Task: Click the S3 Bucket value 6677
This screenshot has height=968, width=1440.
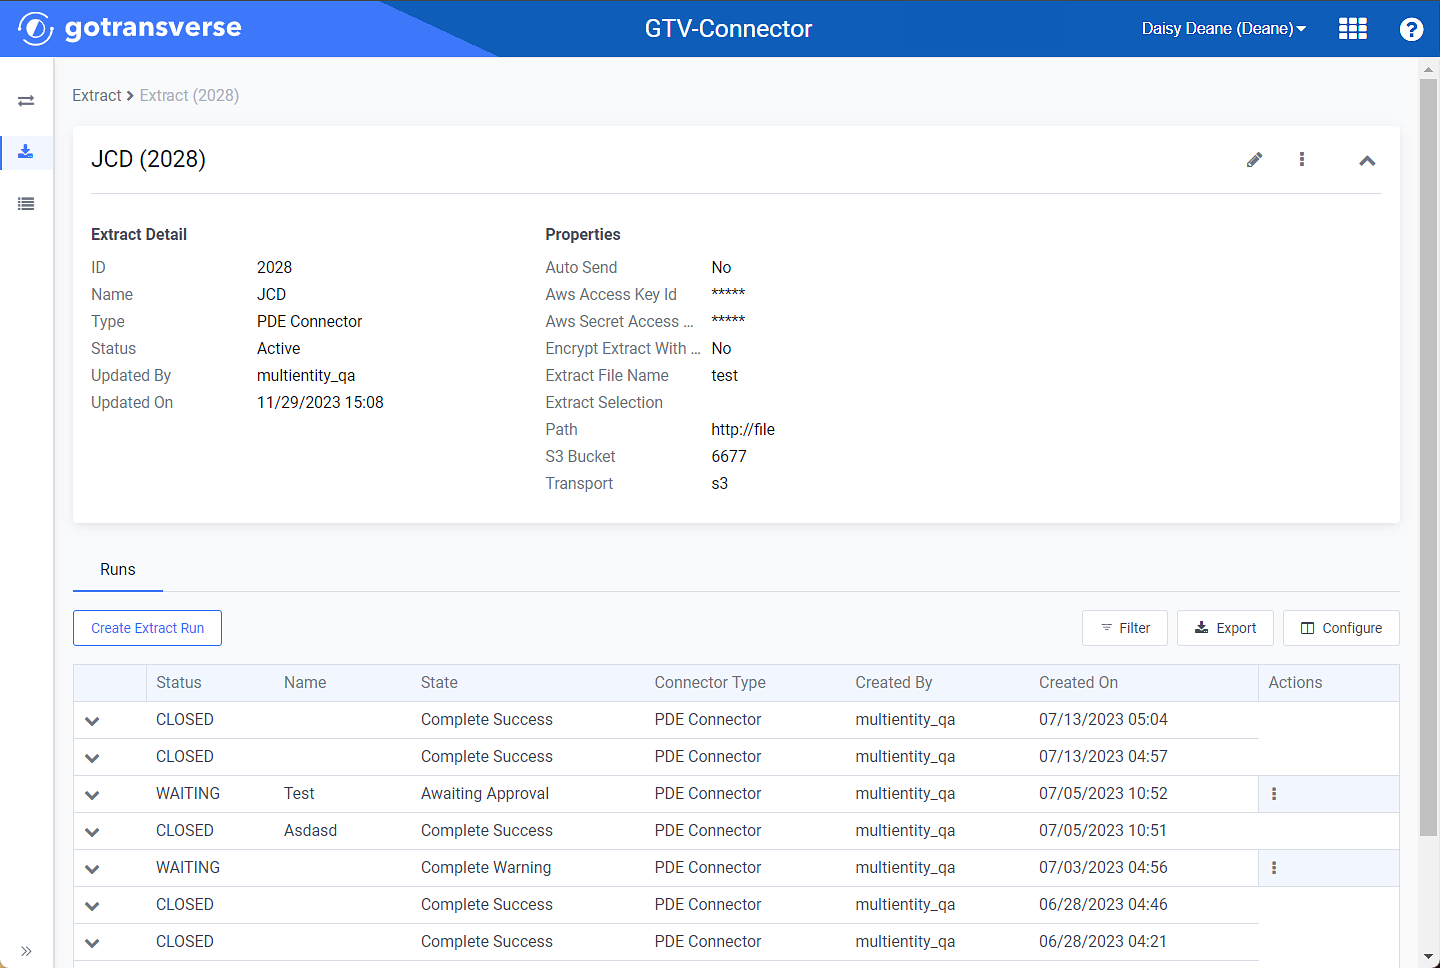Action: click(729, 456)
